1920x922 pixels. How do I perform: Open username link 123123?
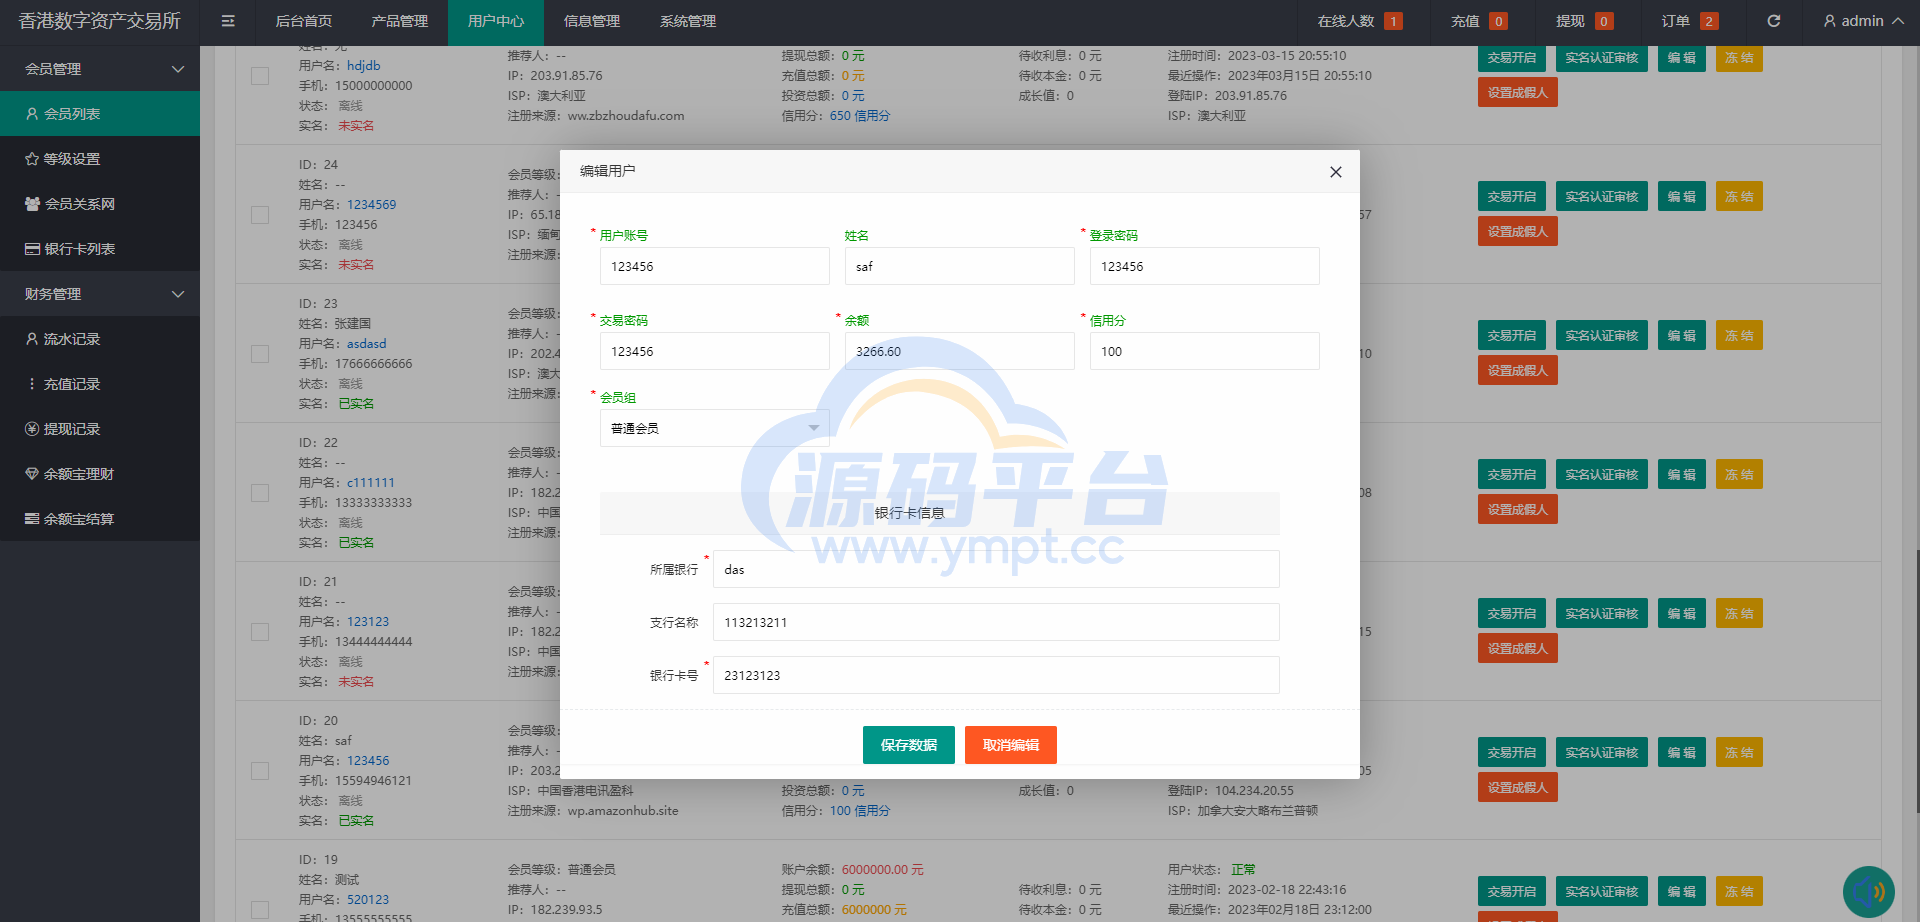click(x=368, y=622)
